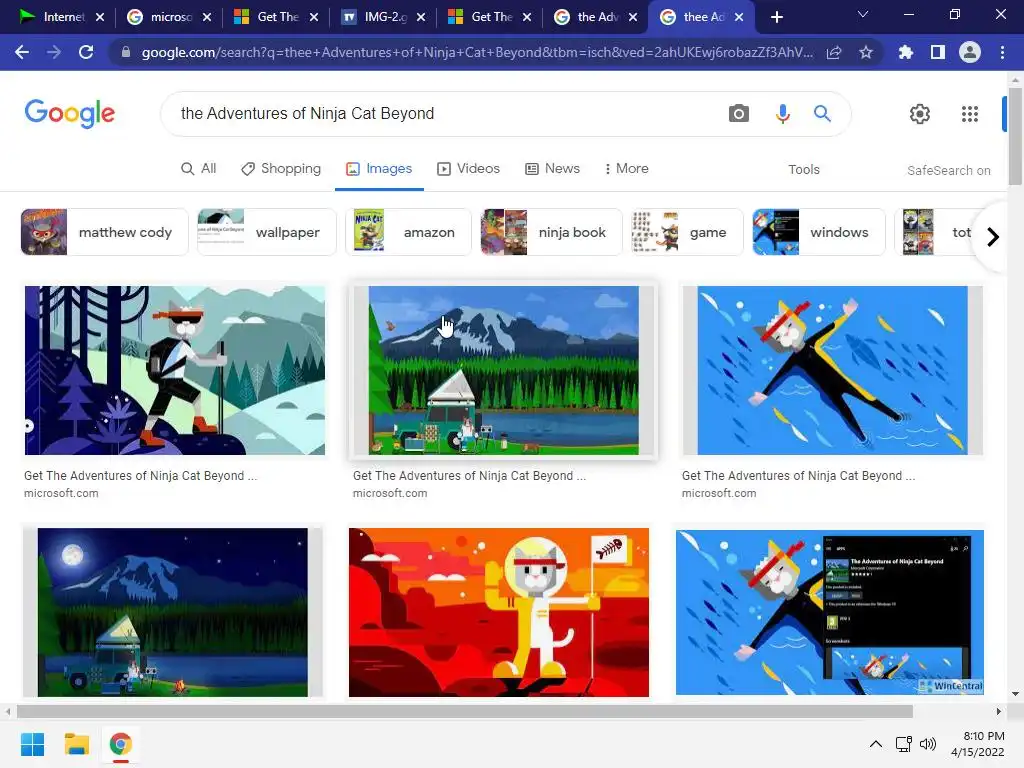Click the network icon in system tray
Viewport: 1024px width, 768px height.
coord(904,744)
